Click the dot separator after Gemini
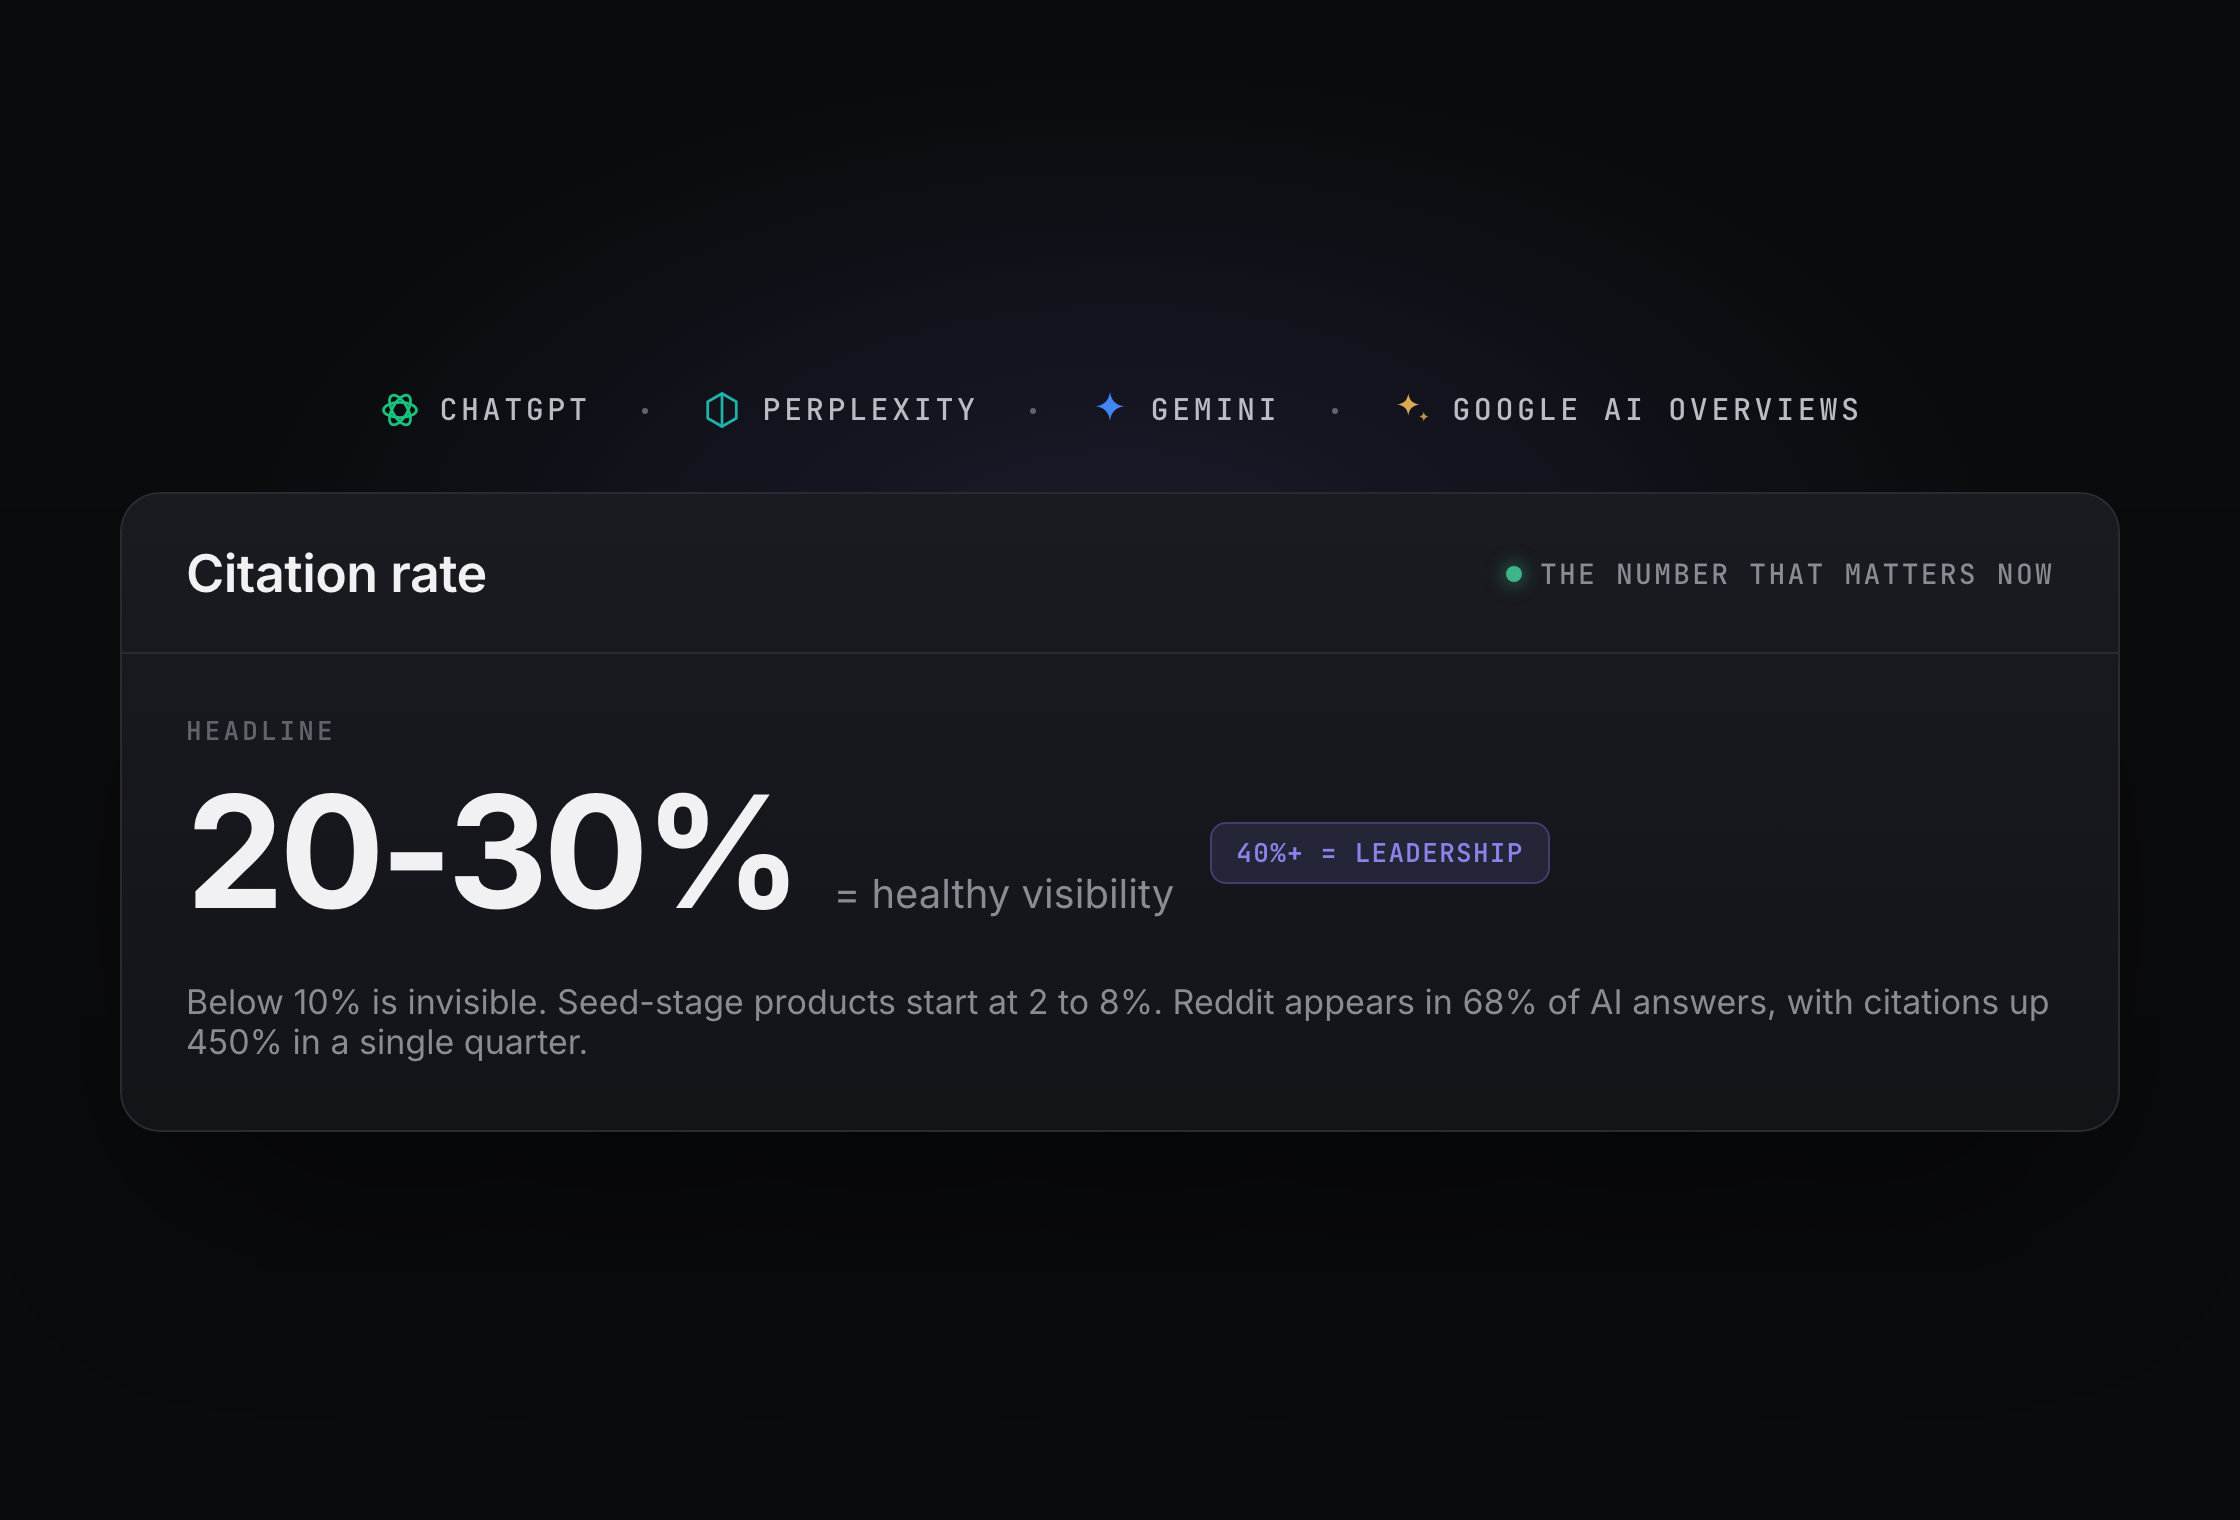Screen dimensions: 2240x1520 coord(1335,411)
